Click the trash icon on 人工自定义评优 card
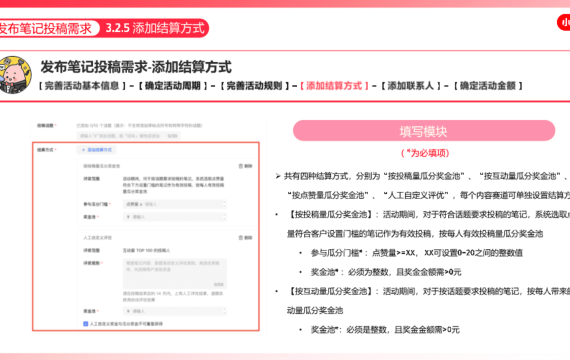This screenshot has width=570, height=360. tap(241, 237)
